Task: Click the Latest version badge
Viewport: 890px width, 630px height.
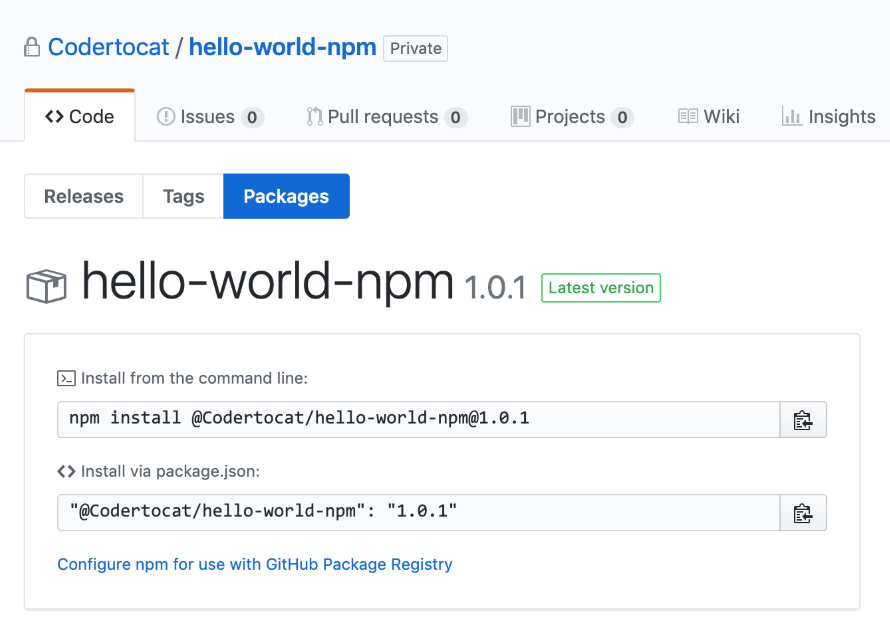Action: 601,288
